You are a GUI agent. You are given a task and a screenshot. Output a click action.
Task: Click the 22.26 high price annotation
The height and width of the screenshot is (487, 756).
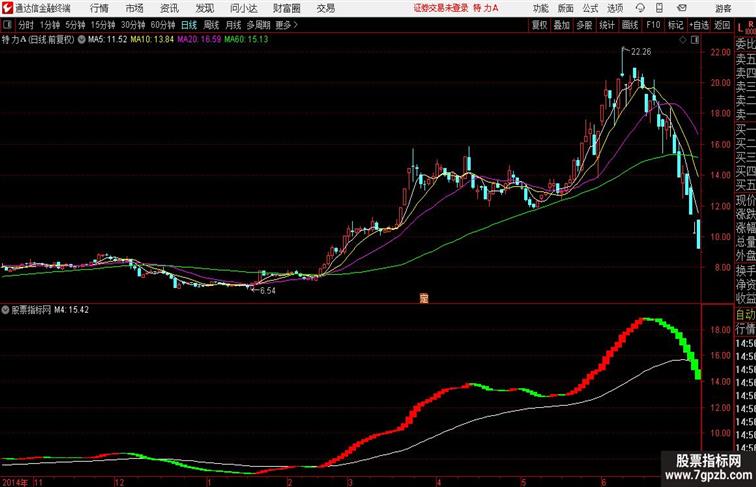tap(641, 52)
